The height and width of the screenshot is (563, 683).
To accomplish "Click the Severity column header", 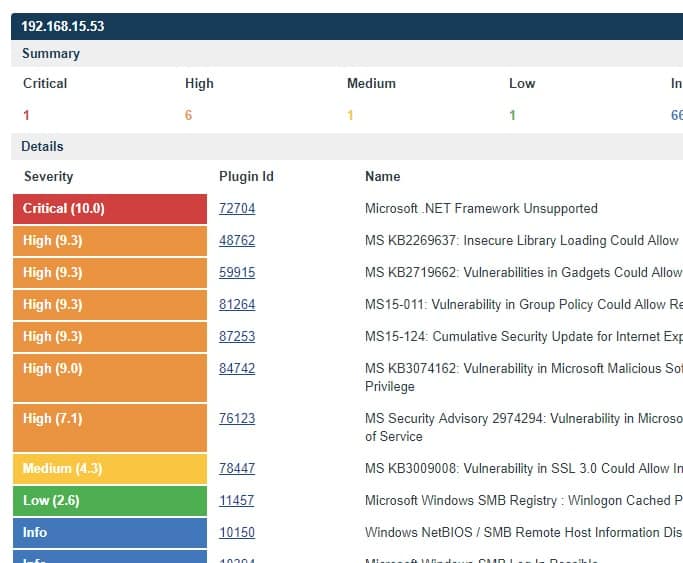I will click(x=49, y=176).
